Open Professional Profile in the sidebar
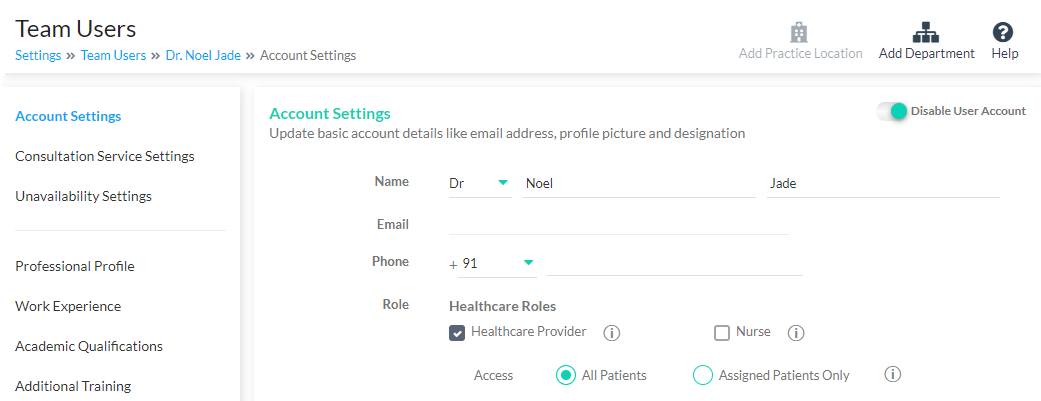The image size is (1041, 401). 75,266
